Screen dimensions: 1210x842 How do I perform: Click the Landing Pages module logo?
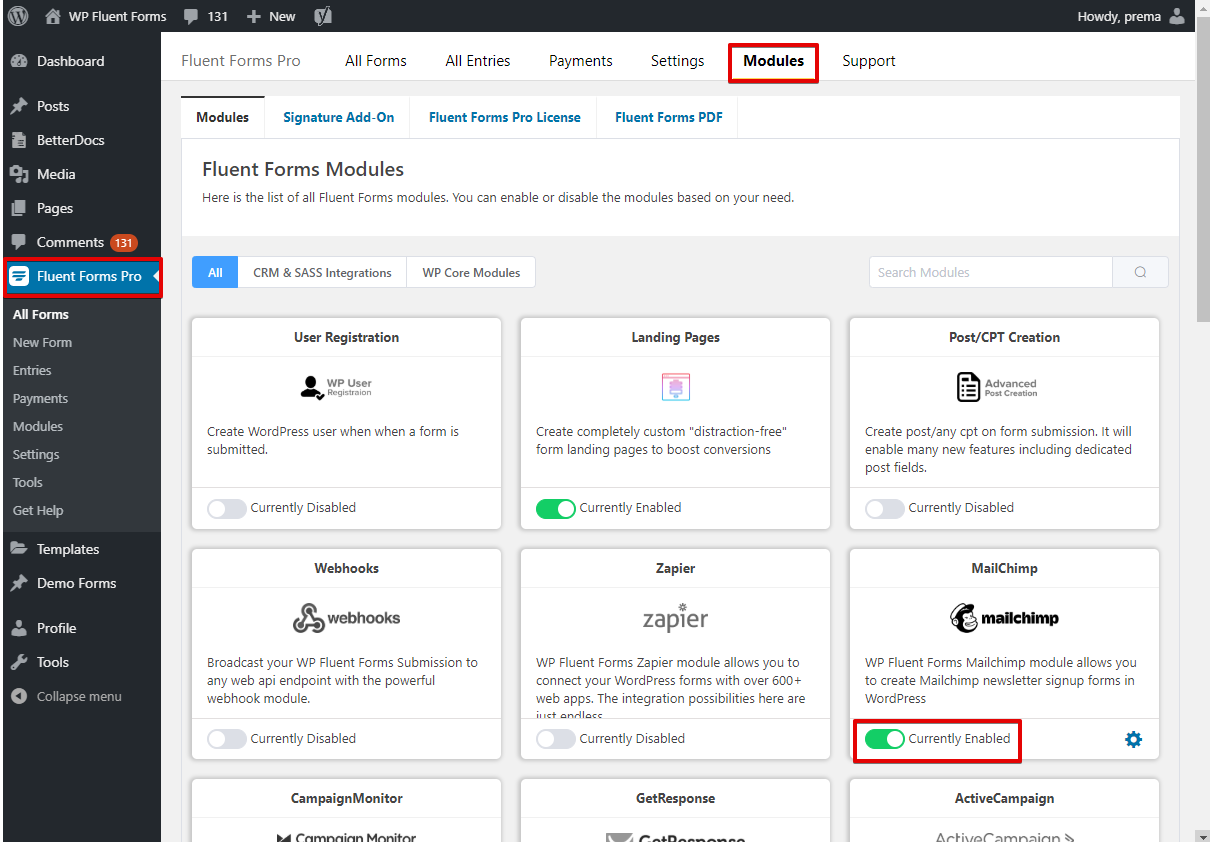click(x=676, y=387)
